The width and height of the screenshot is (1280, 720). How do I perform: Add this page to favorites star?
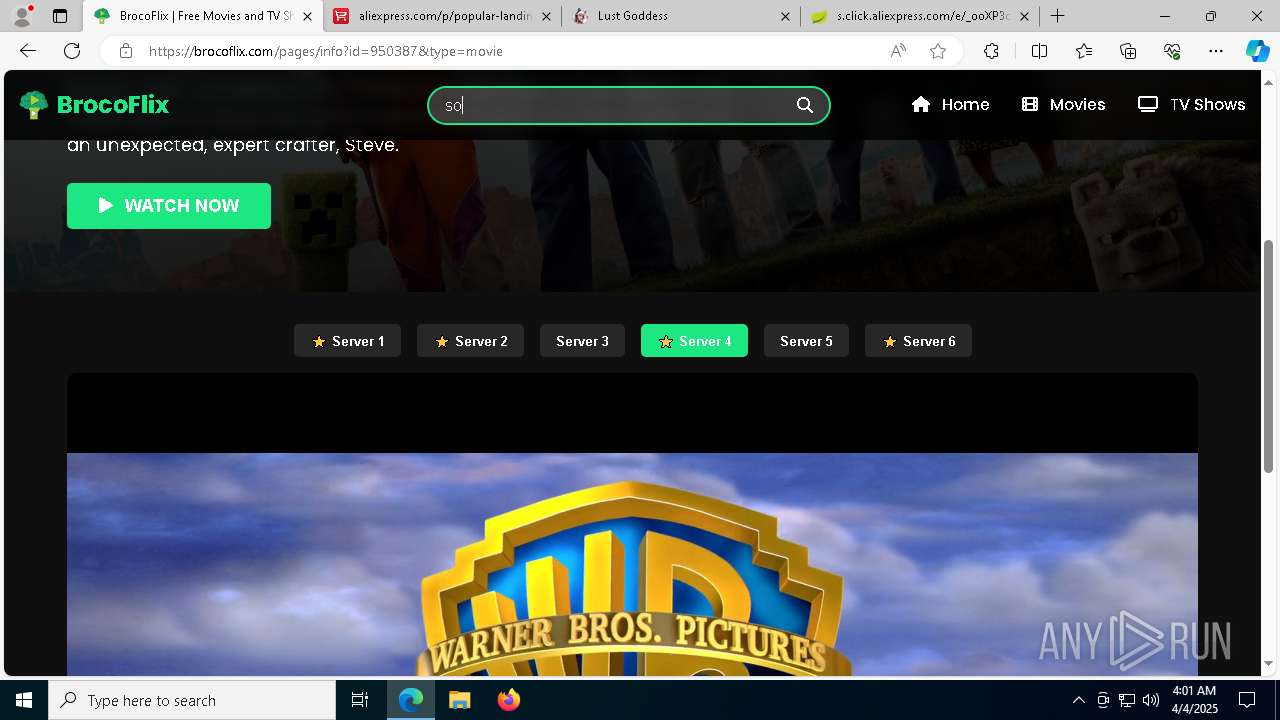(x=938, y=51)
